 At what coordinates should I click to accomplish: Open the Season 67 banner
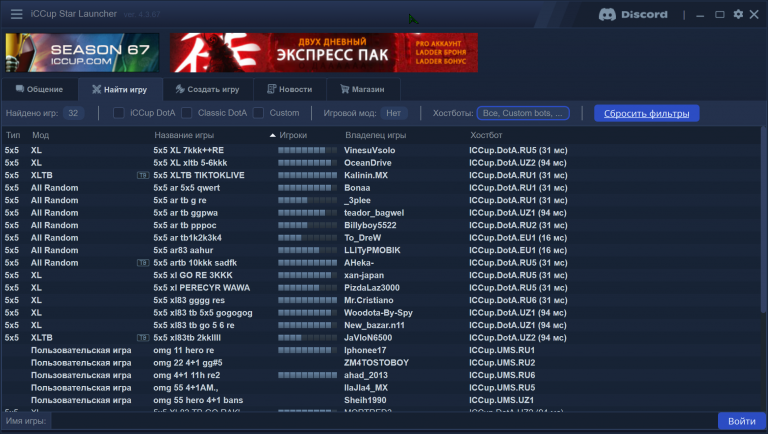tap(82, 53)
